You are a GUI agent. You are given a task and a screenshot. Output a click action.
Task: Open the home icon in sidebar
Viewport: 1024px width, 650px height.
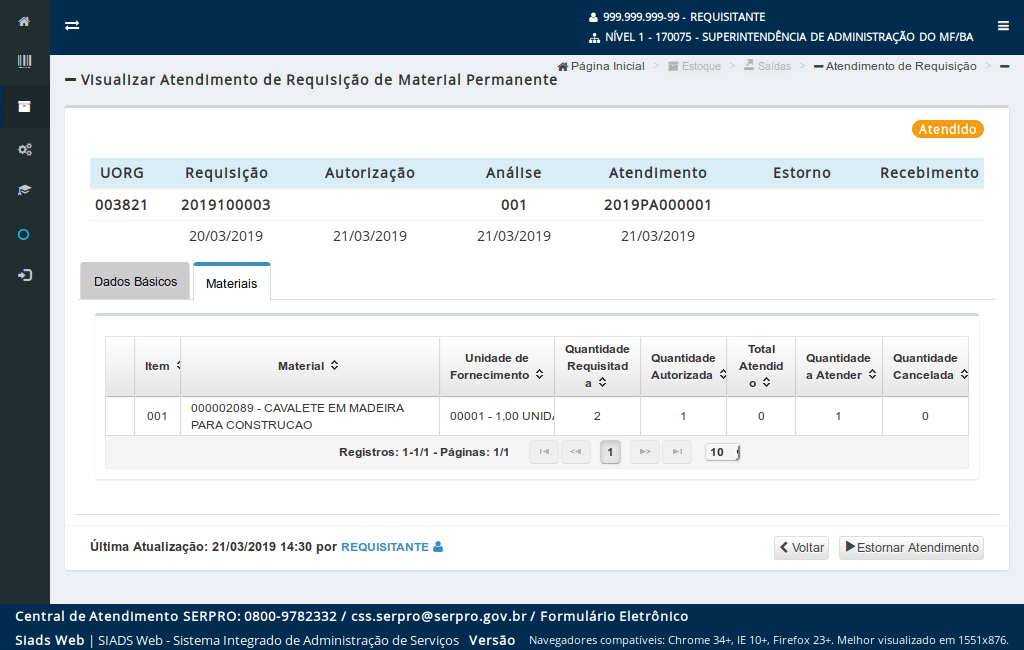[24, 22]
